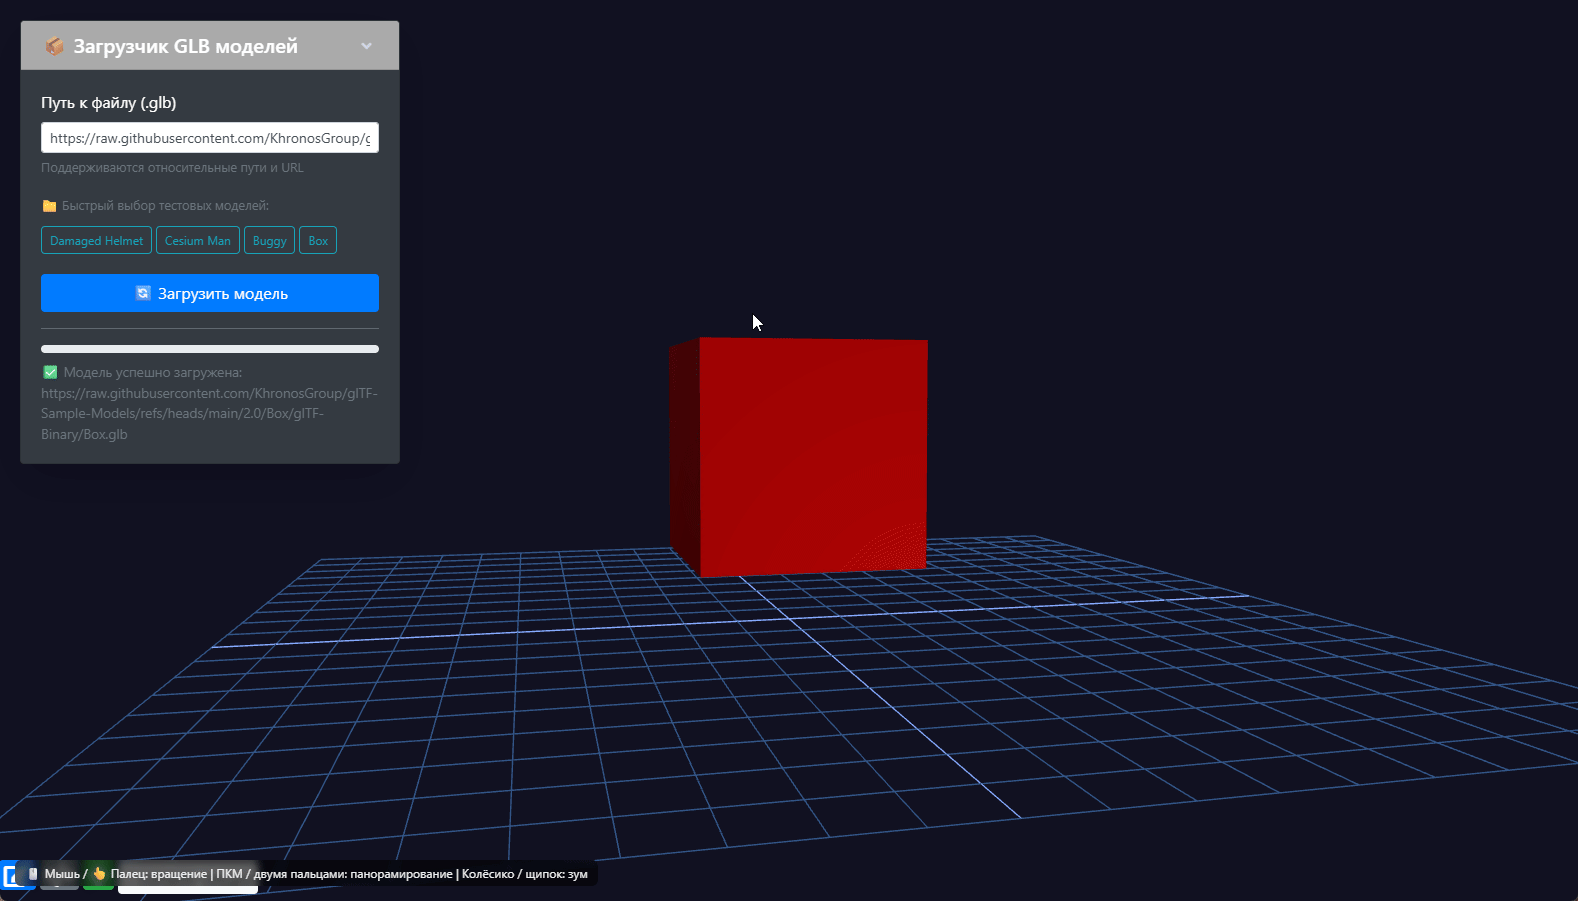Click the cardboard box icon in the panel header
Image resolution: width=1578 pixels, height=901 pixels.
tap(54, 46)
